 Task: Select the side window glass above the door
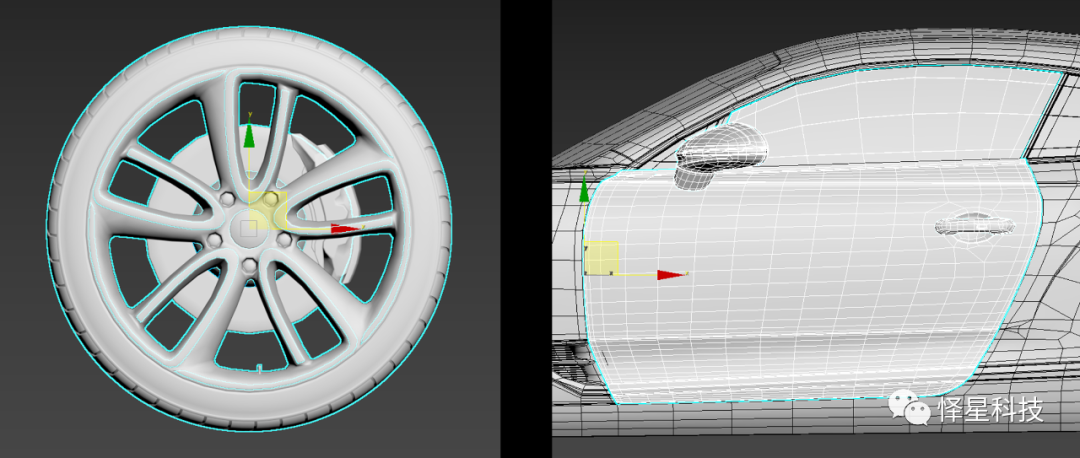(x=889, y=117)
